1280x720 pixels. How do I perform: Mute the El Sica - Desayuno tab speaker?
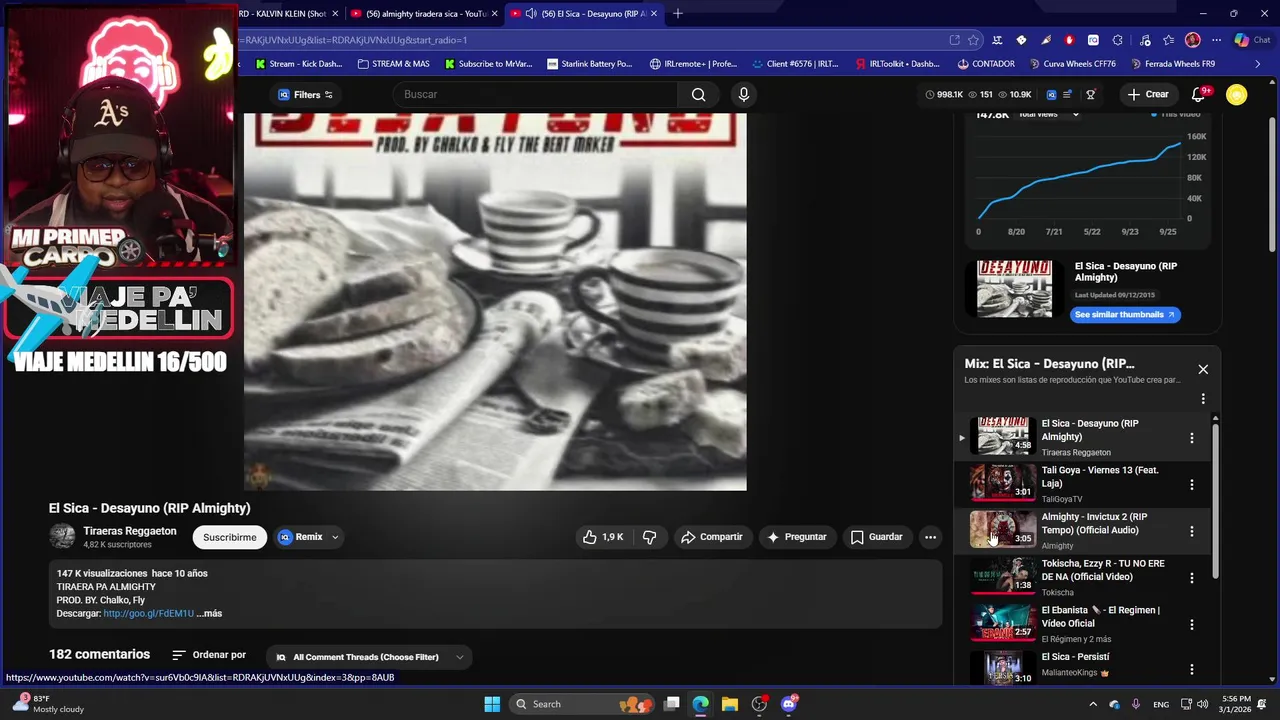(x=531, y=14)
